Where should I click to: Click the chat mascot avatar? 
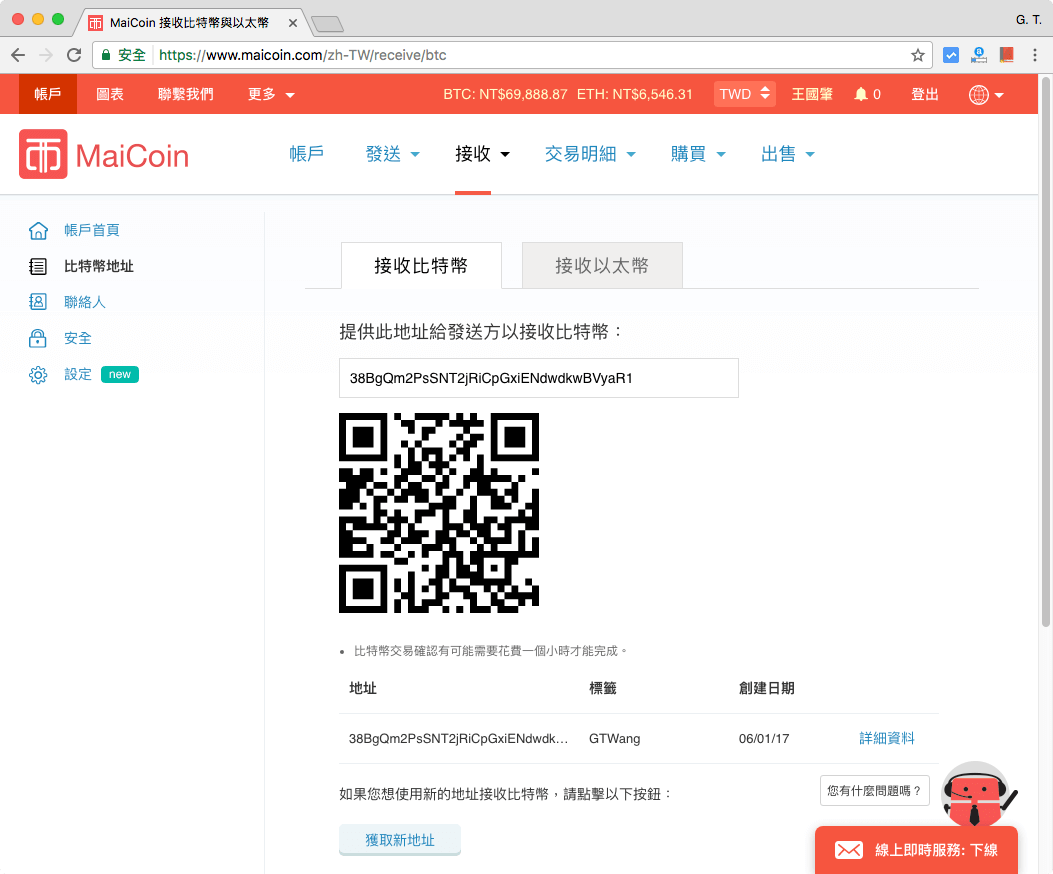[973, 795]
